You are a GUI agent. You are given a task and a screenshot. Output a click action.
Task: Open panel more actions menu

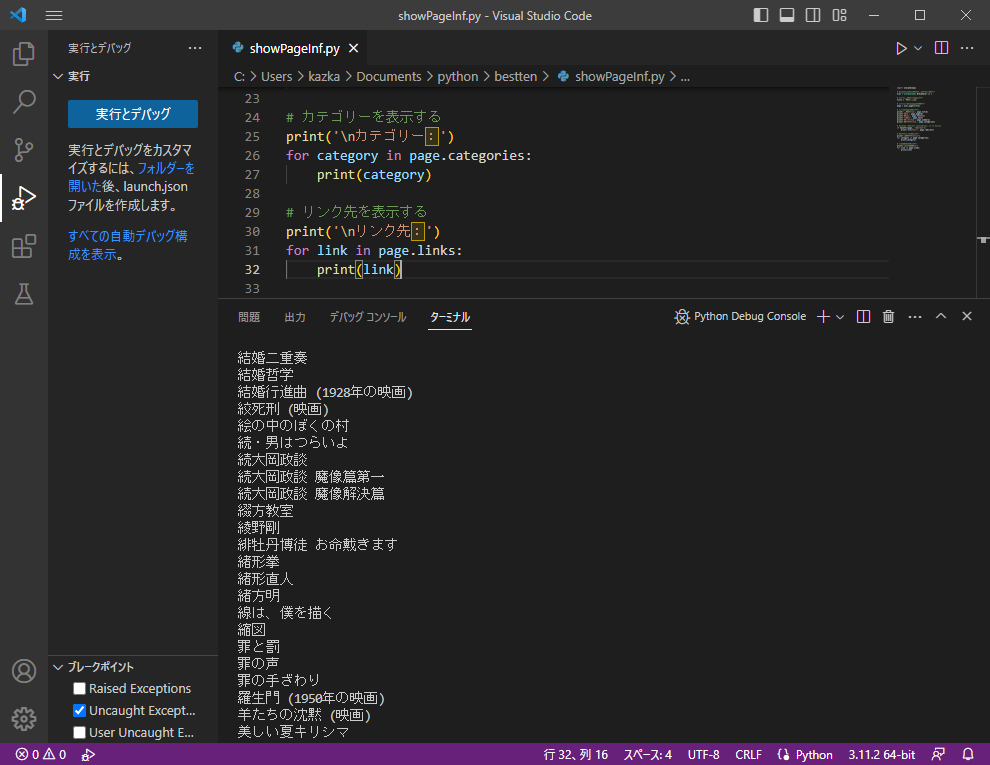pos(915,316)
